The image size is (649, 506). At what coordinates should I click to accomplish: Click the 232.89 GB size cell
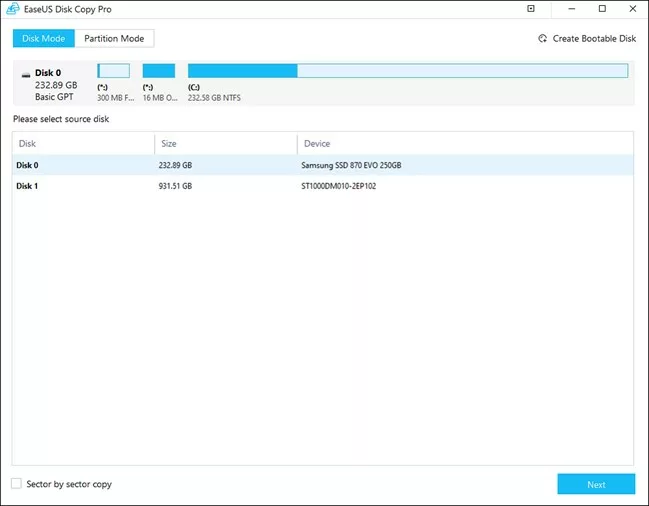175,165
